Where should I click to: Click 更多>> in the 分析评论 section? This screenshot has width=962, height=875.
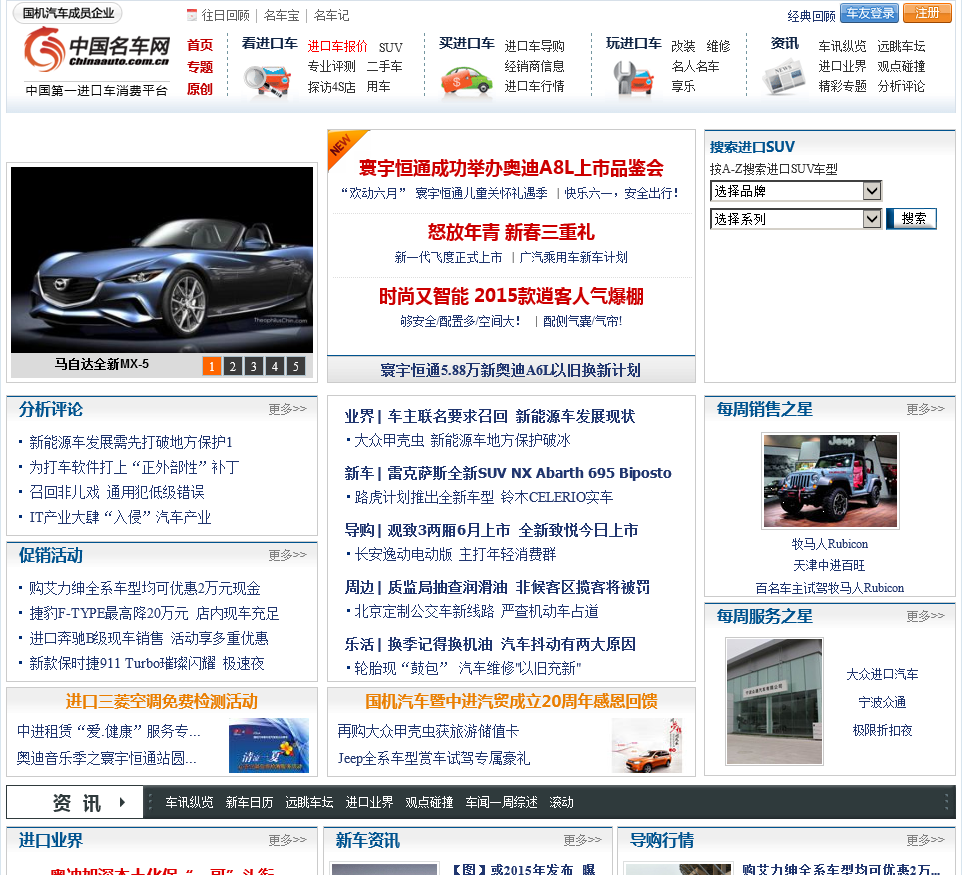pyautogui.click(x=287, y=409)
